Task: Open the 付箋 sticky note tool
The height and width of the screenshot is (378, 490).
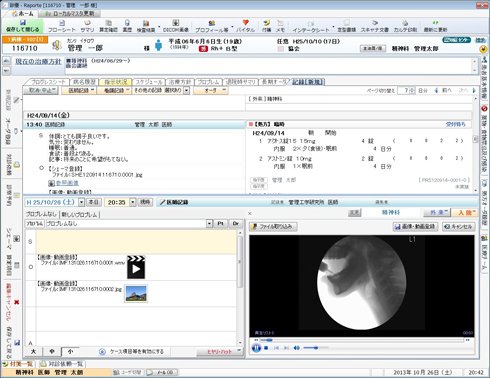Action: [266, 26]
